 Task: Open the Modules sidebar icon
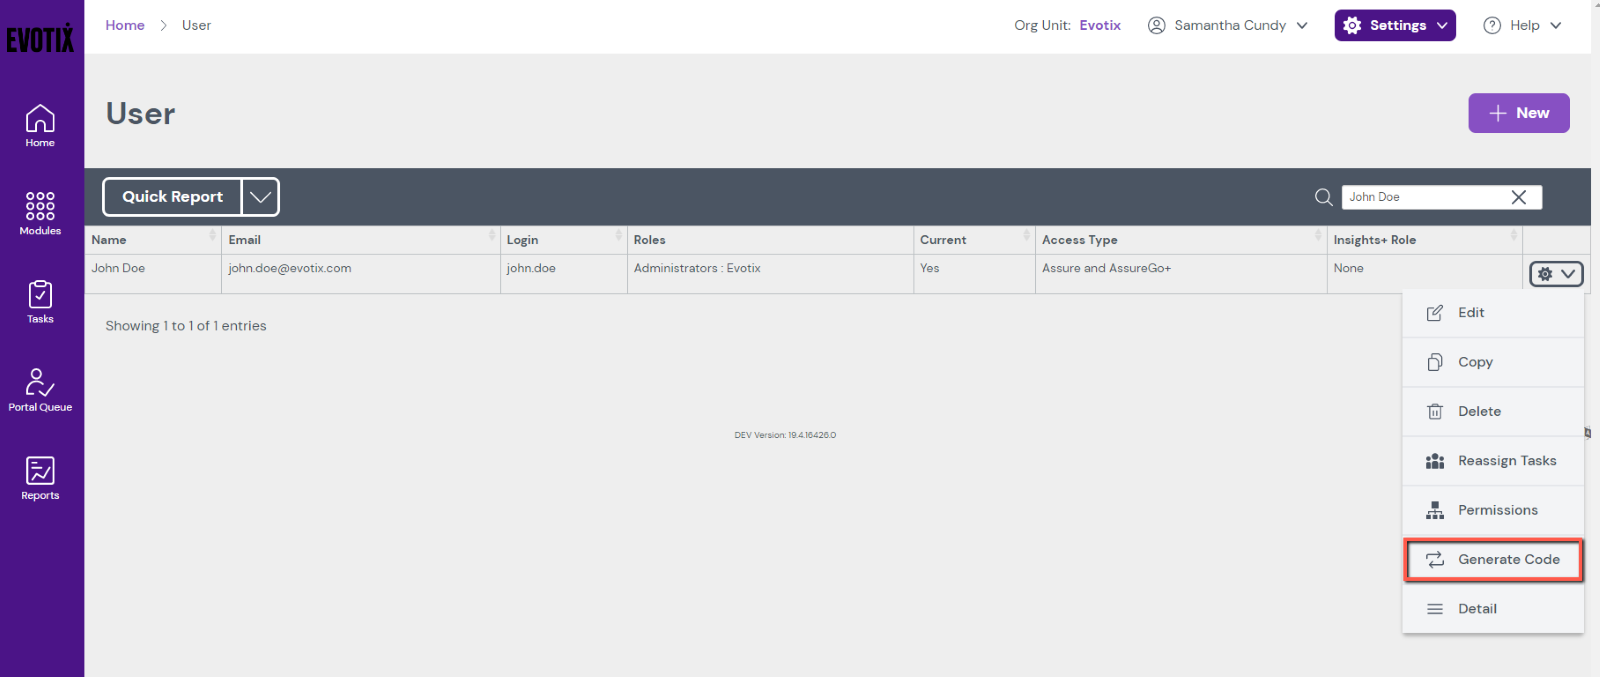pos(40,214)
